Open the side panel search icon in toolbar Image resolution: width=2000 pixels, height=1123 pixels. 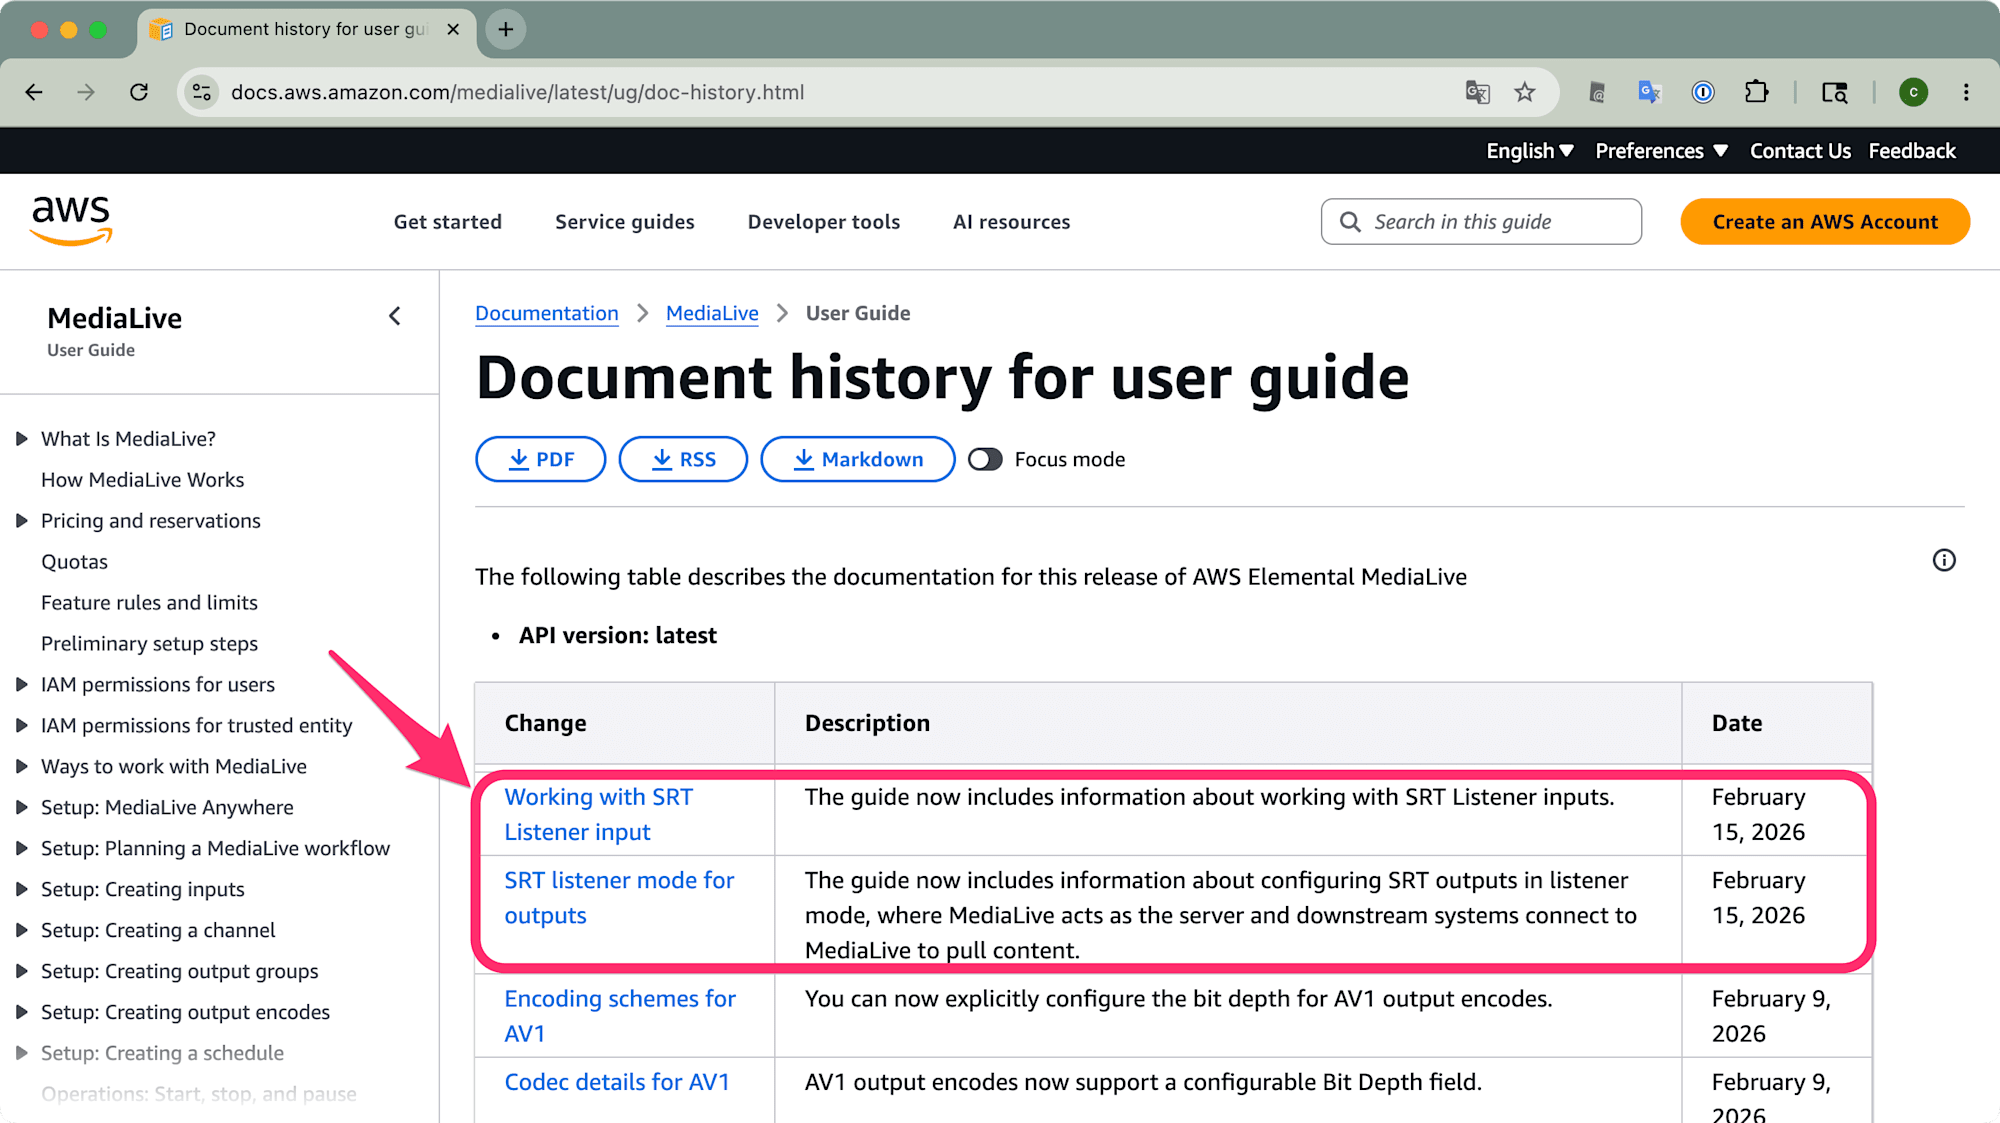(x=1835, y=92)
